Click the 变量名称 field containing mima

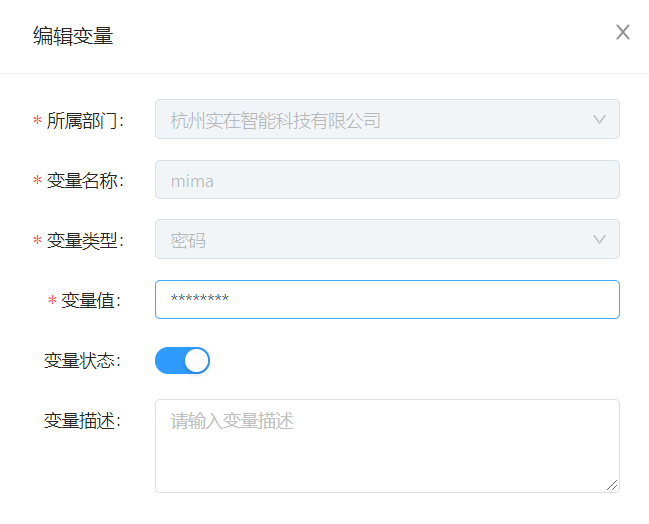click(x=387, y=180)
